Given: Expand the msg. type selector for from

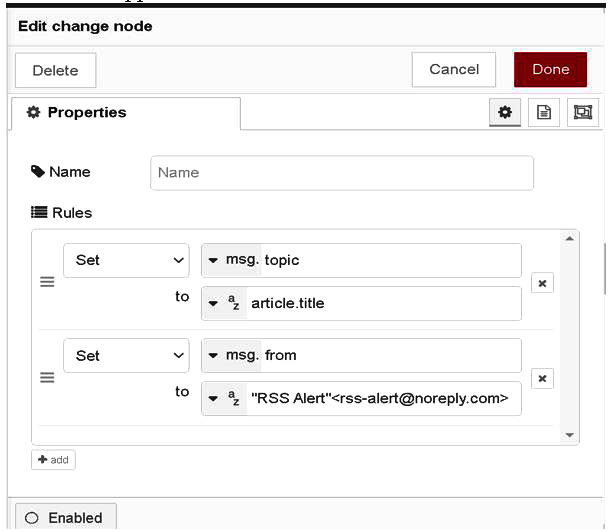Looking at the screenshot, I should [231, 355].
